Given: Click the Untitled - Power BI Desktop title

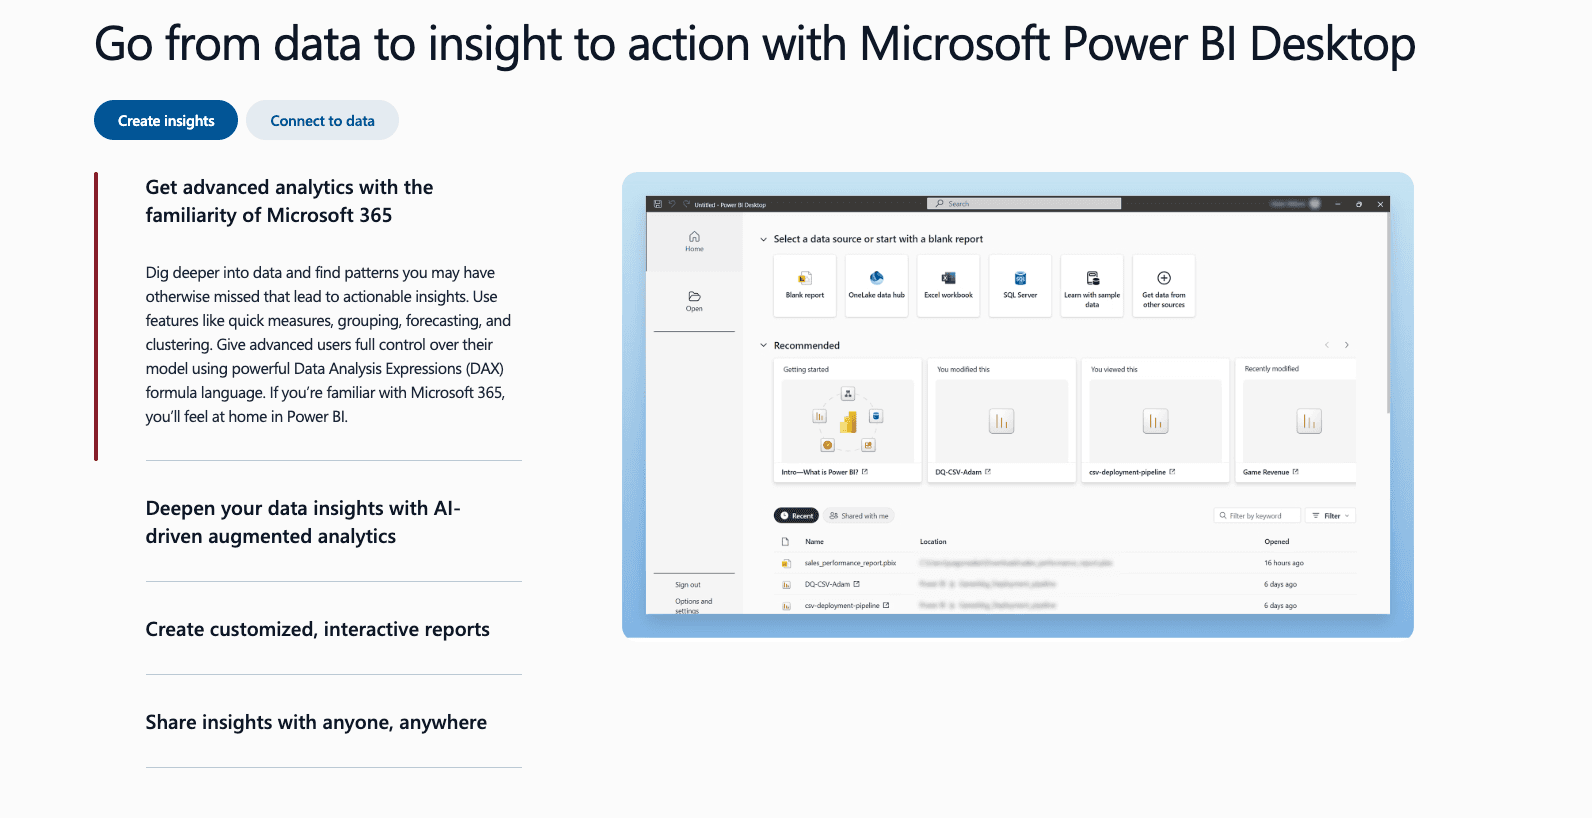Looking at the screenshot, I should point(730,205).
